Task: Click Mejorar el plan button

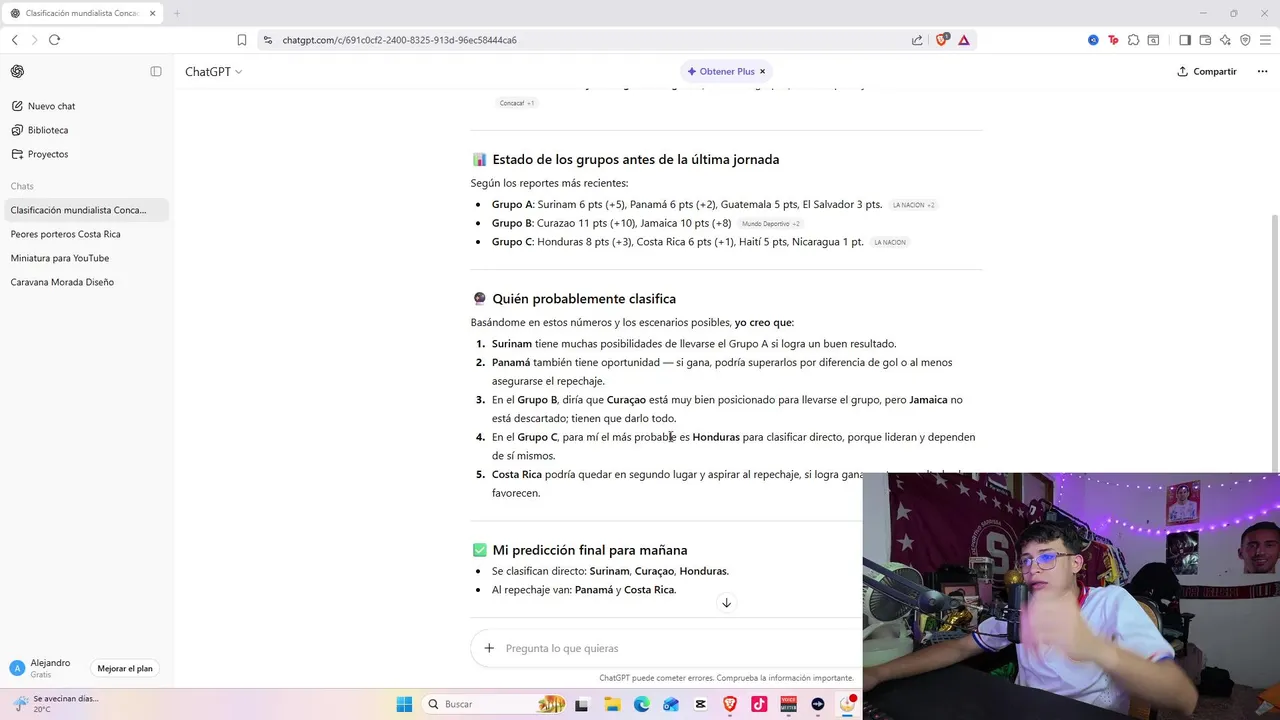Action: [125, 668]
